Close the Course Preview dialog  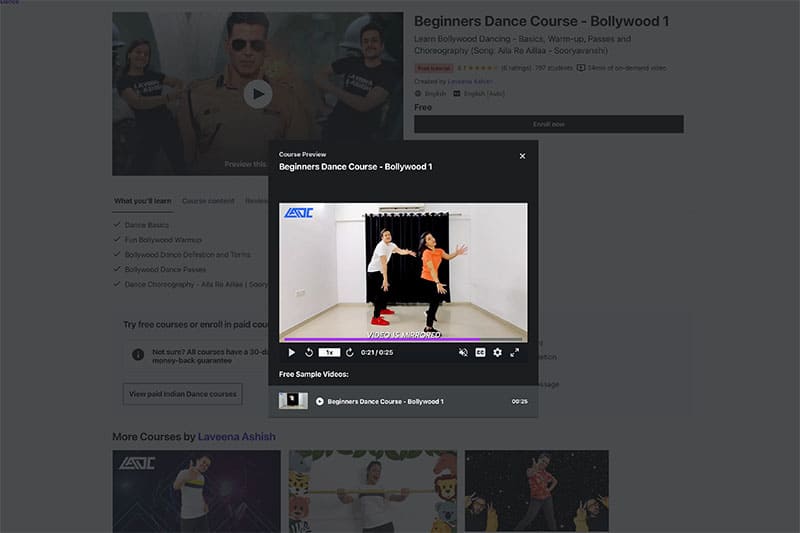coord(522,156)
